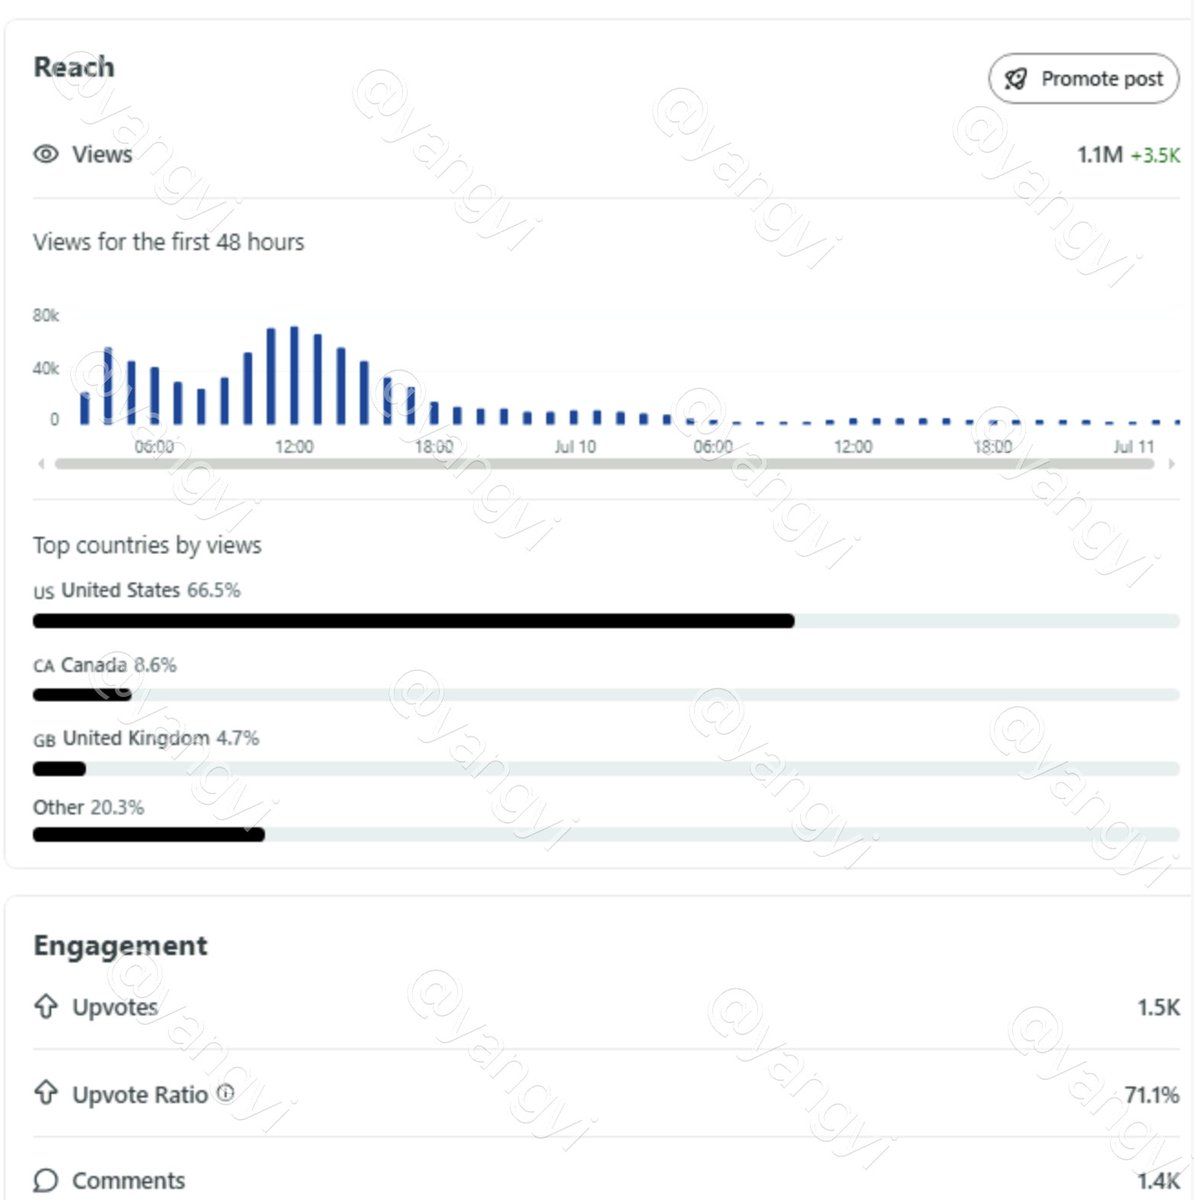Click the upvote arrow icon next to Upvotes

point(46,1006)
